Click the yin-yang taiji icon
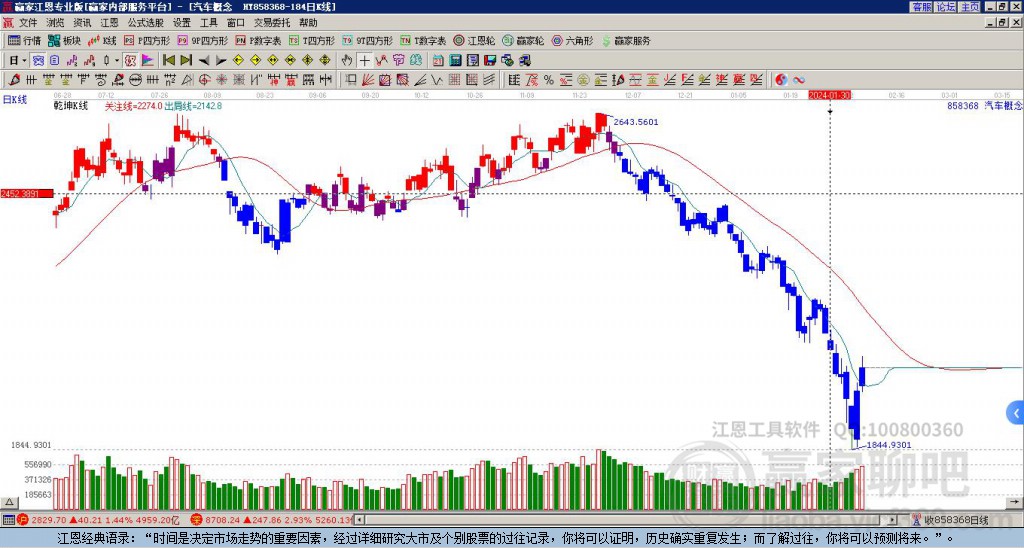 pyautogui.click(x=781, y=80)
